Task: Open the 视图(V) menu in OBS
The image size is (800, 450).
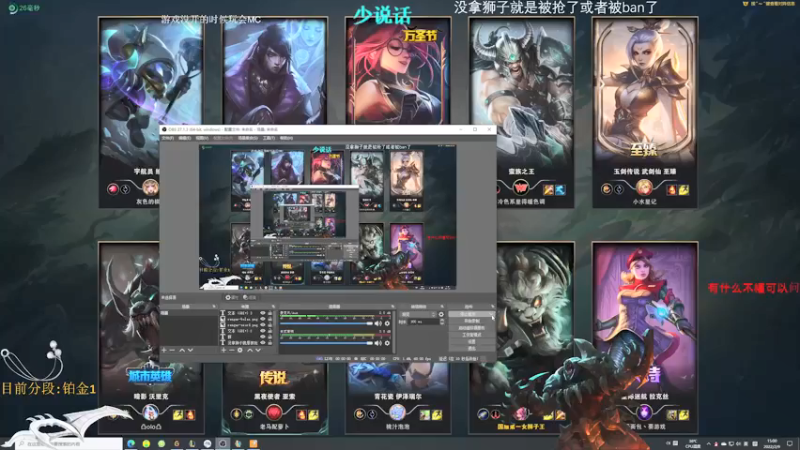Action: click(x=202, y=138)
